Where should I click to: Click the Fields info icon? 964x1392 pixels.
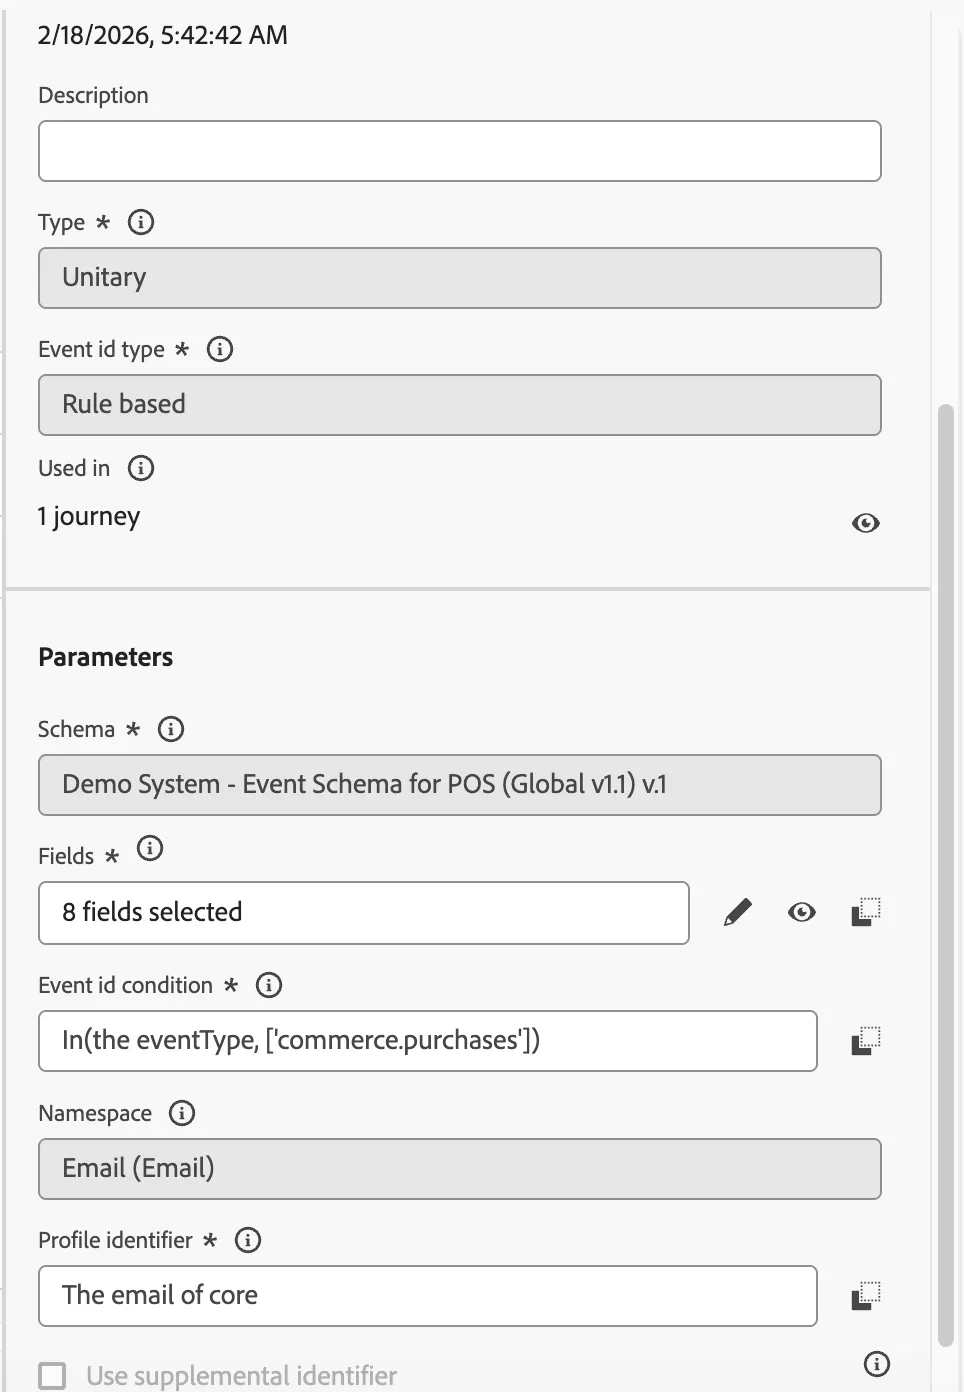(150, 849)
